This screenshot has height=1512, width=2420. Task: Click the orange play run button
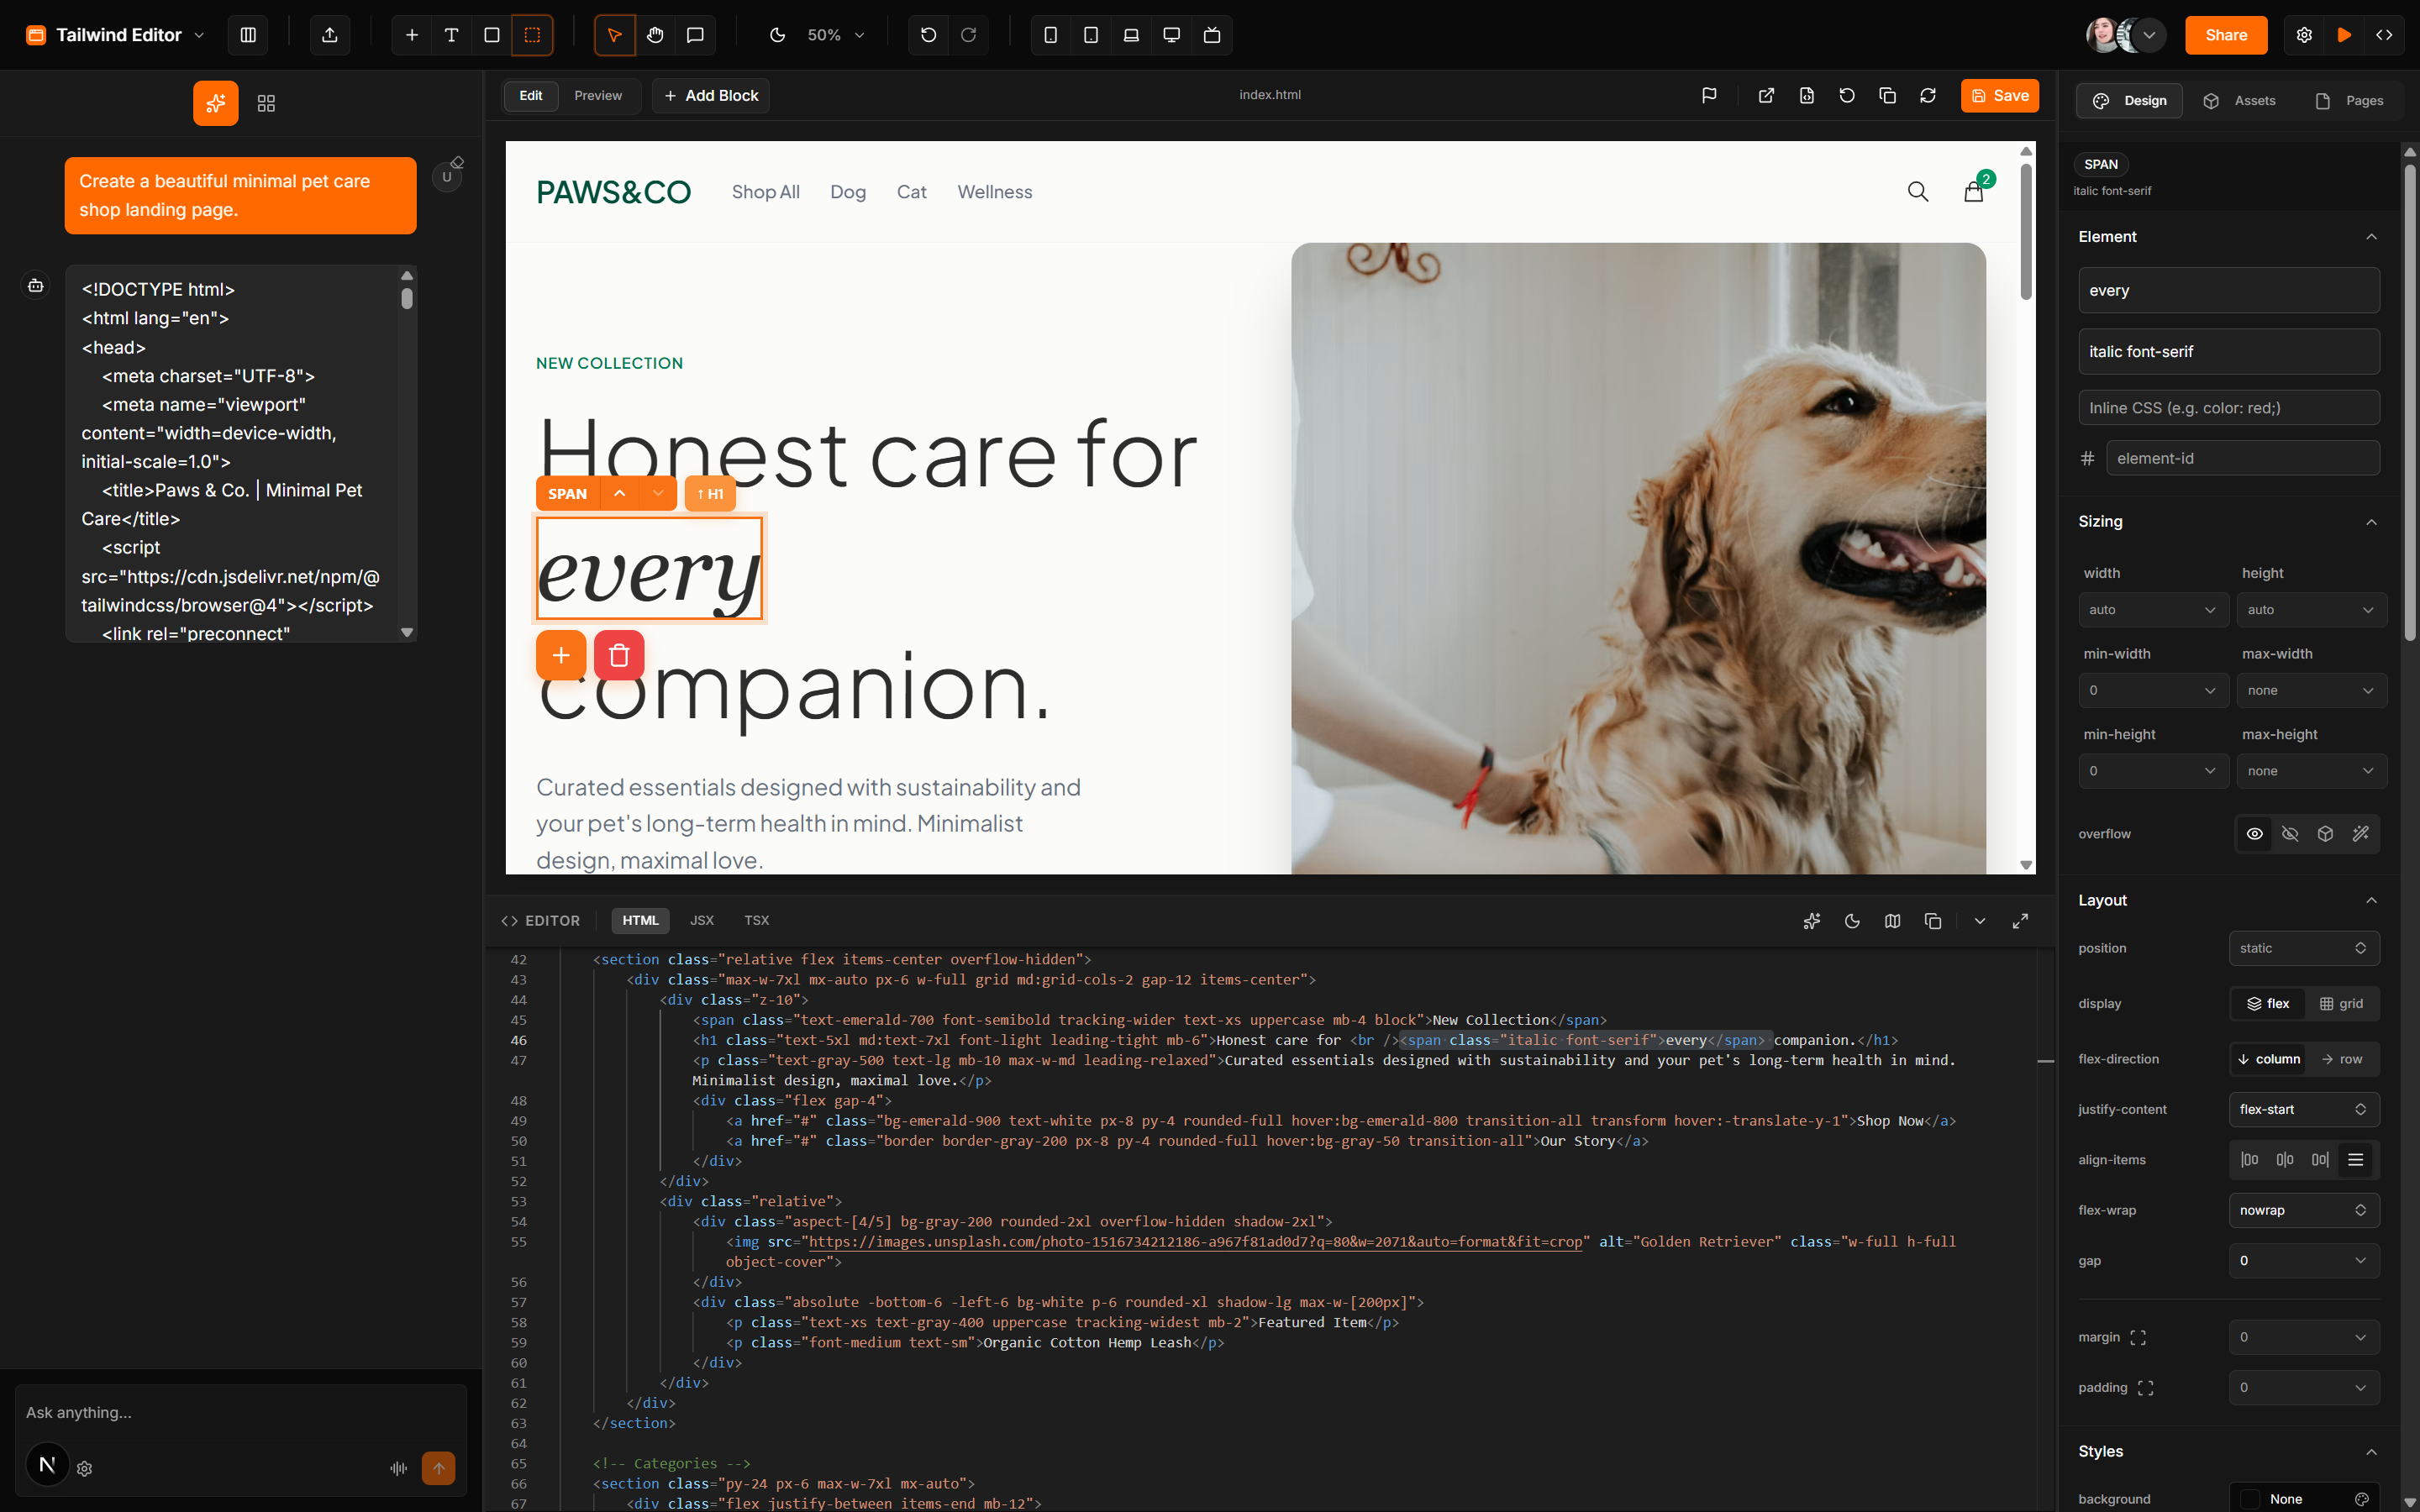(2344, 35)
